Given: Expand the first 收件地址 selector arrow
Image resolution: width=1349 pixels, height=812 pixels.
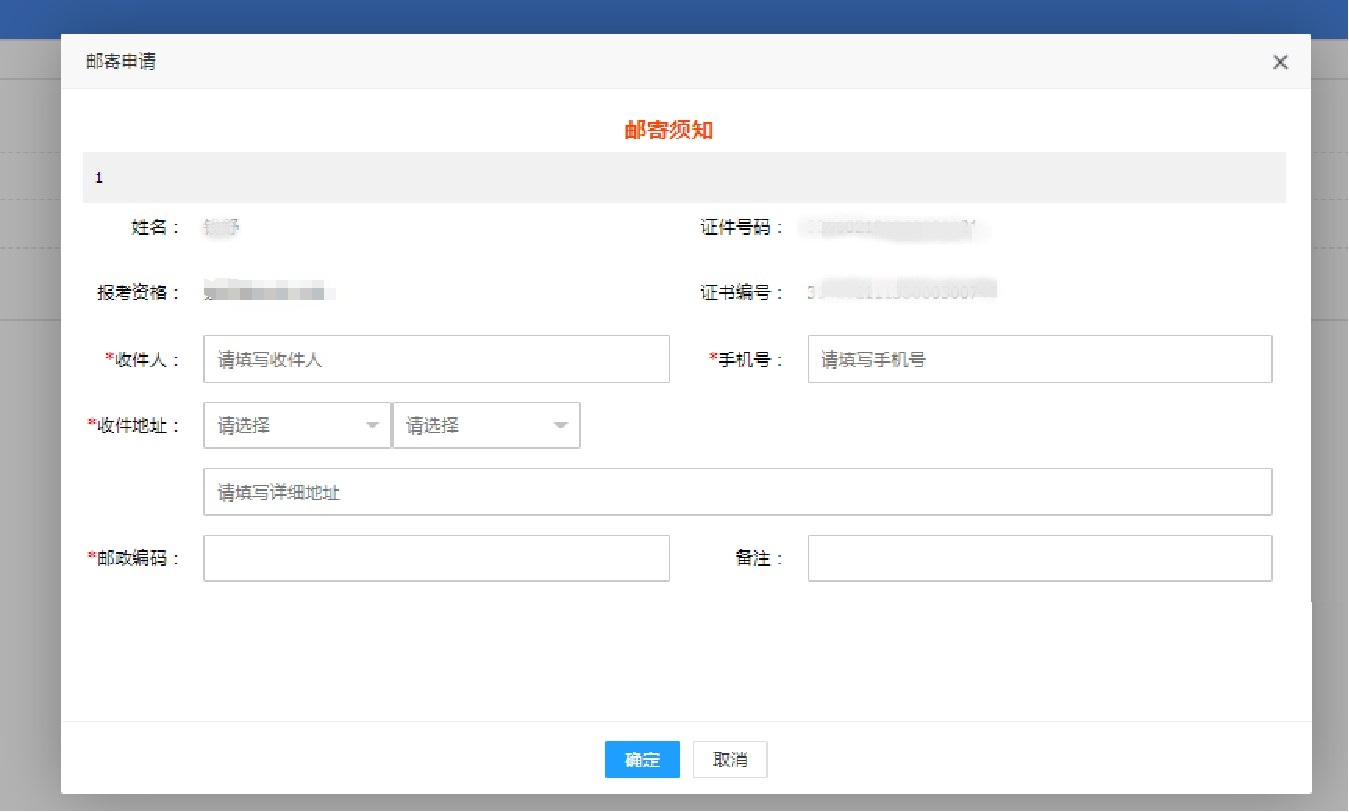Looking at the screenshot, I should [x=373, y=424].
